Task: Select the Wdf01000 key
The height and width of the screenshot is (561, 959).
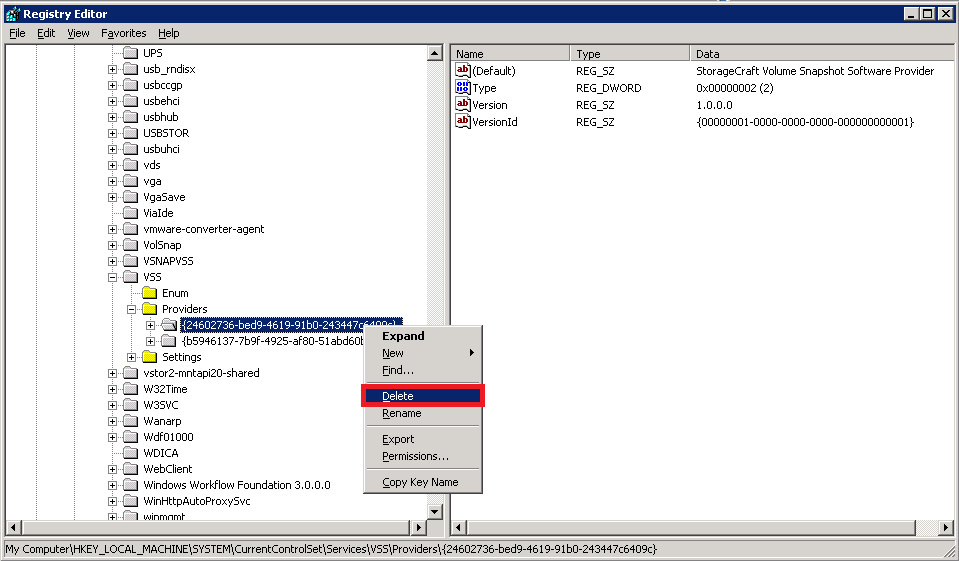Action: 168,437
